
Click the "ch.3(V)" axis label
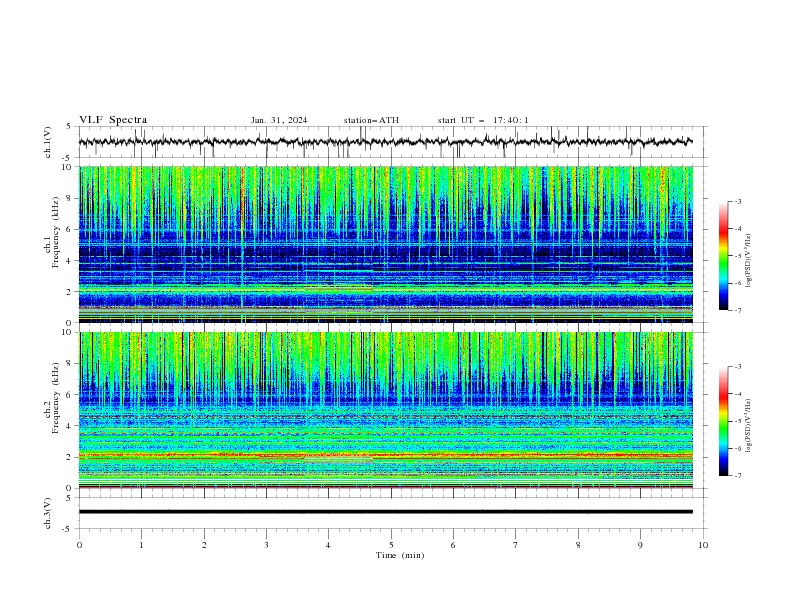point(48,513)
